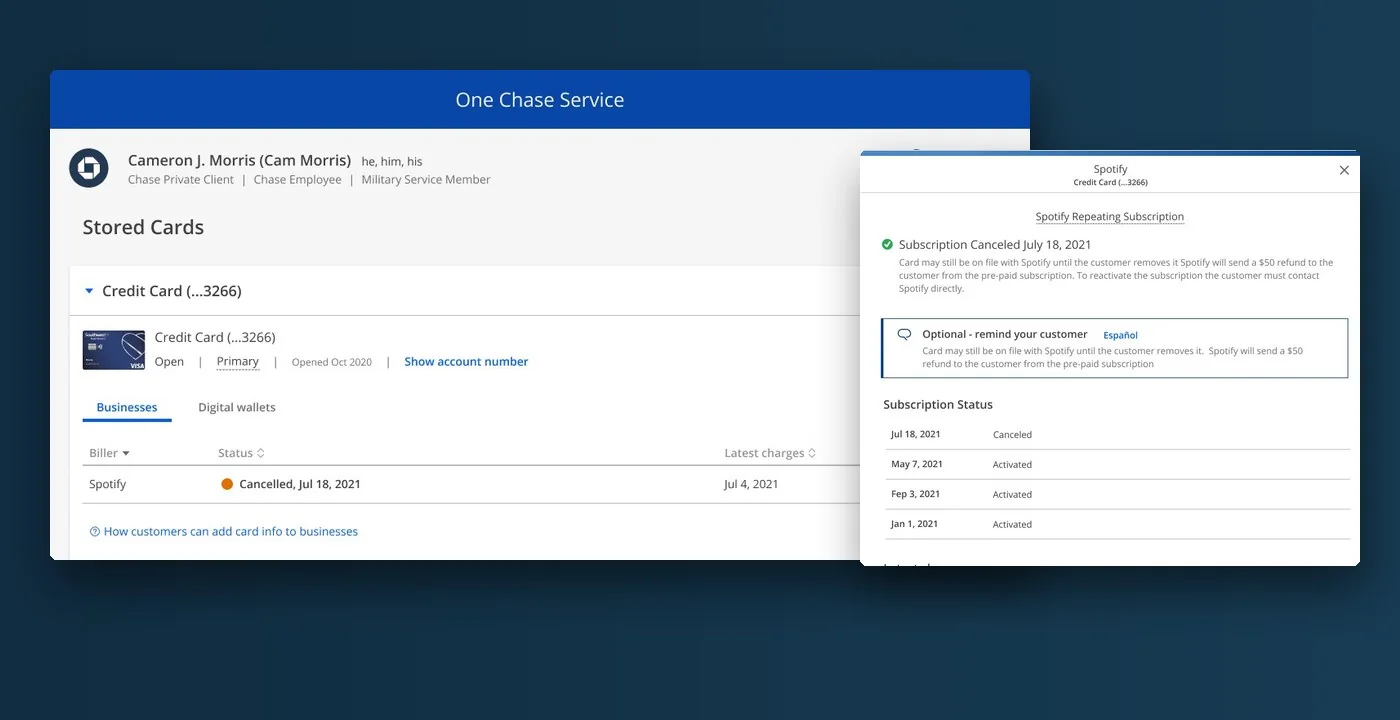
Task: Click the he, him, his pronouns text
Action: pos(392,161)
